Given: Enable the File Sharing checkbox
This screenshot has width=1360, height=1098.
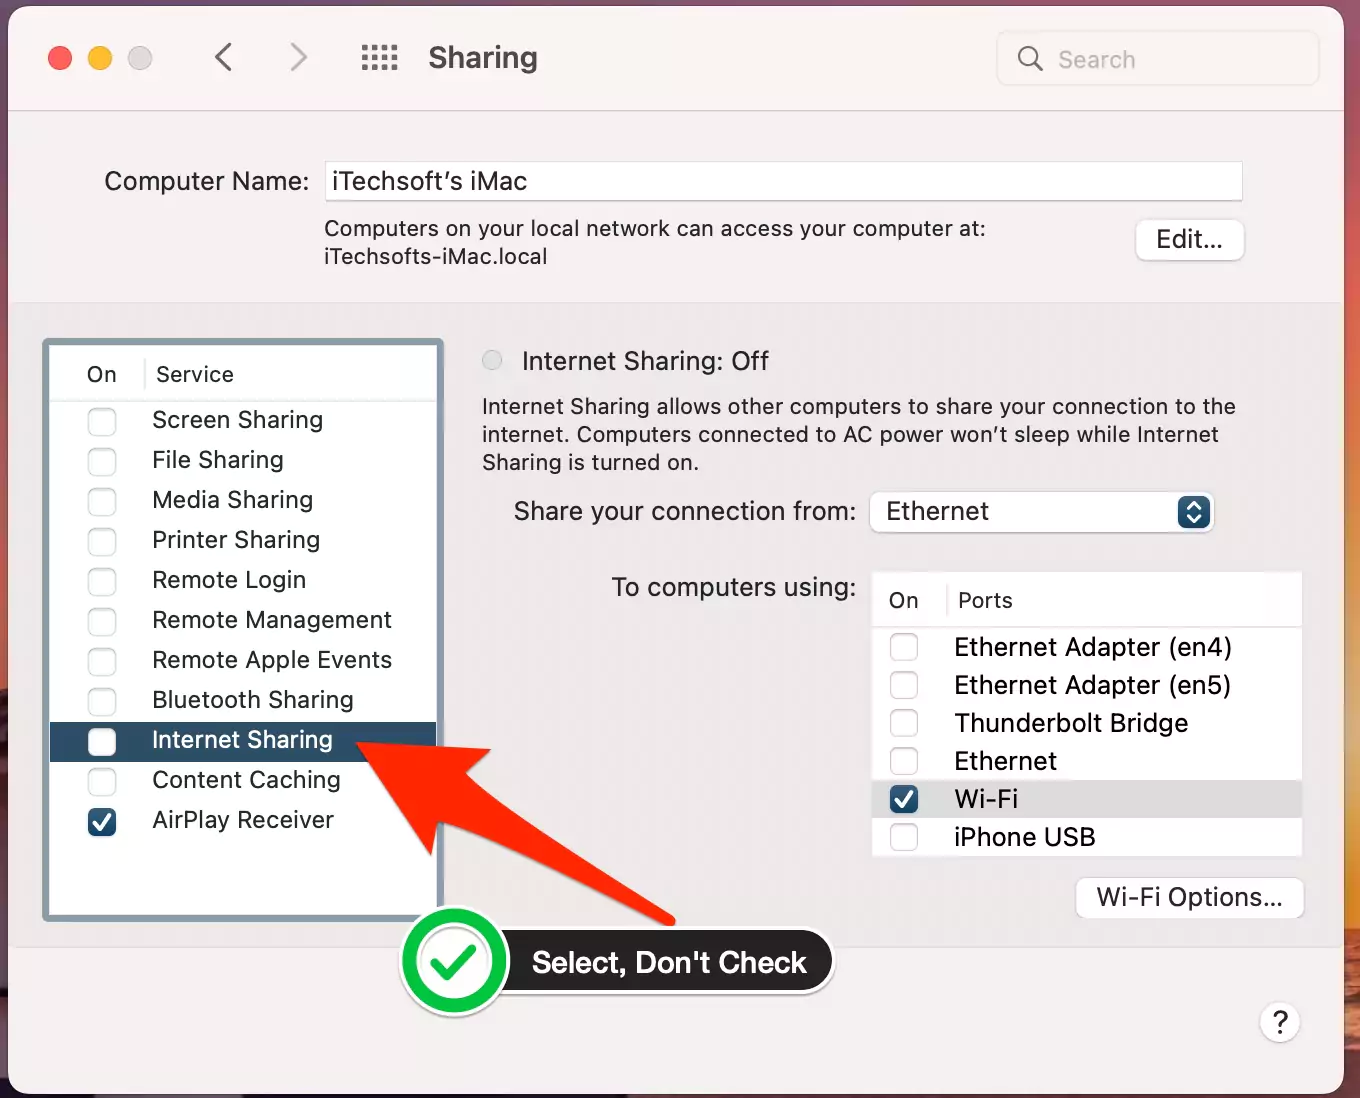Looking at the screenshot, I should 102,461.
